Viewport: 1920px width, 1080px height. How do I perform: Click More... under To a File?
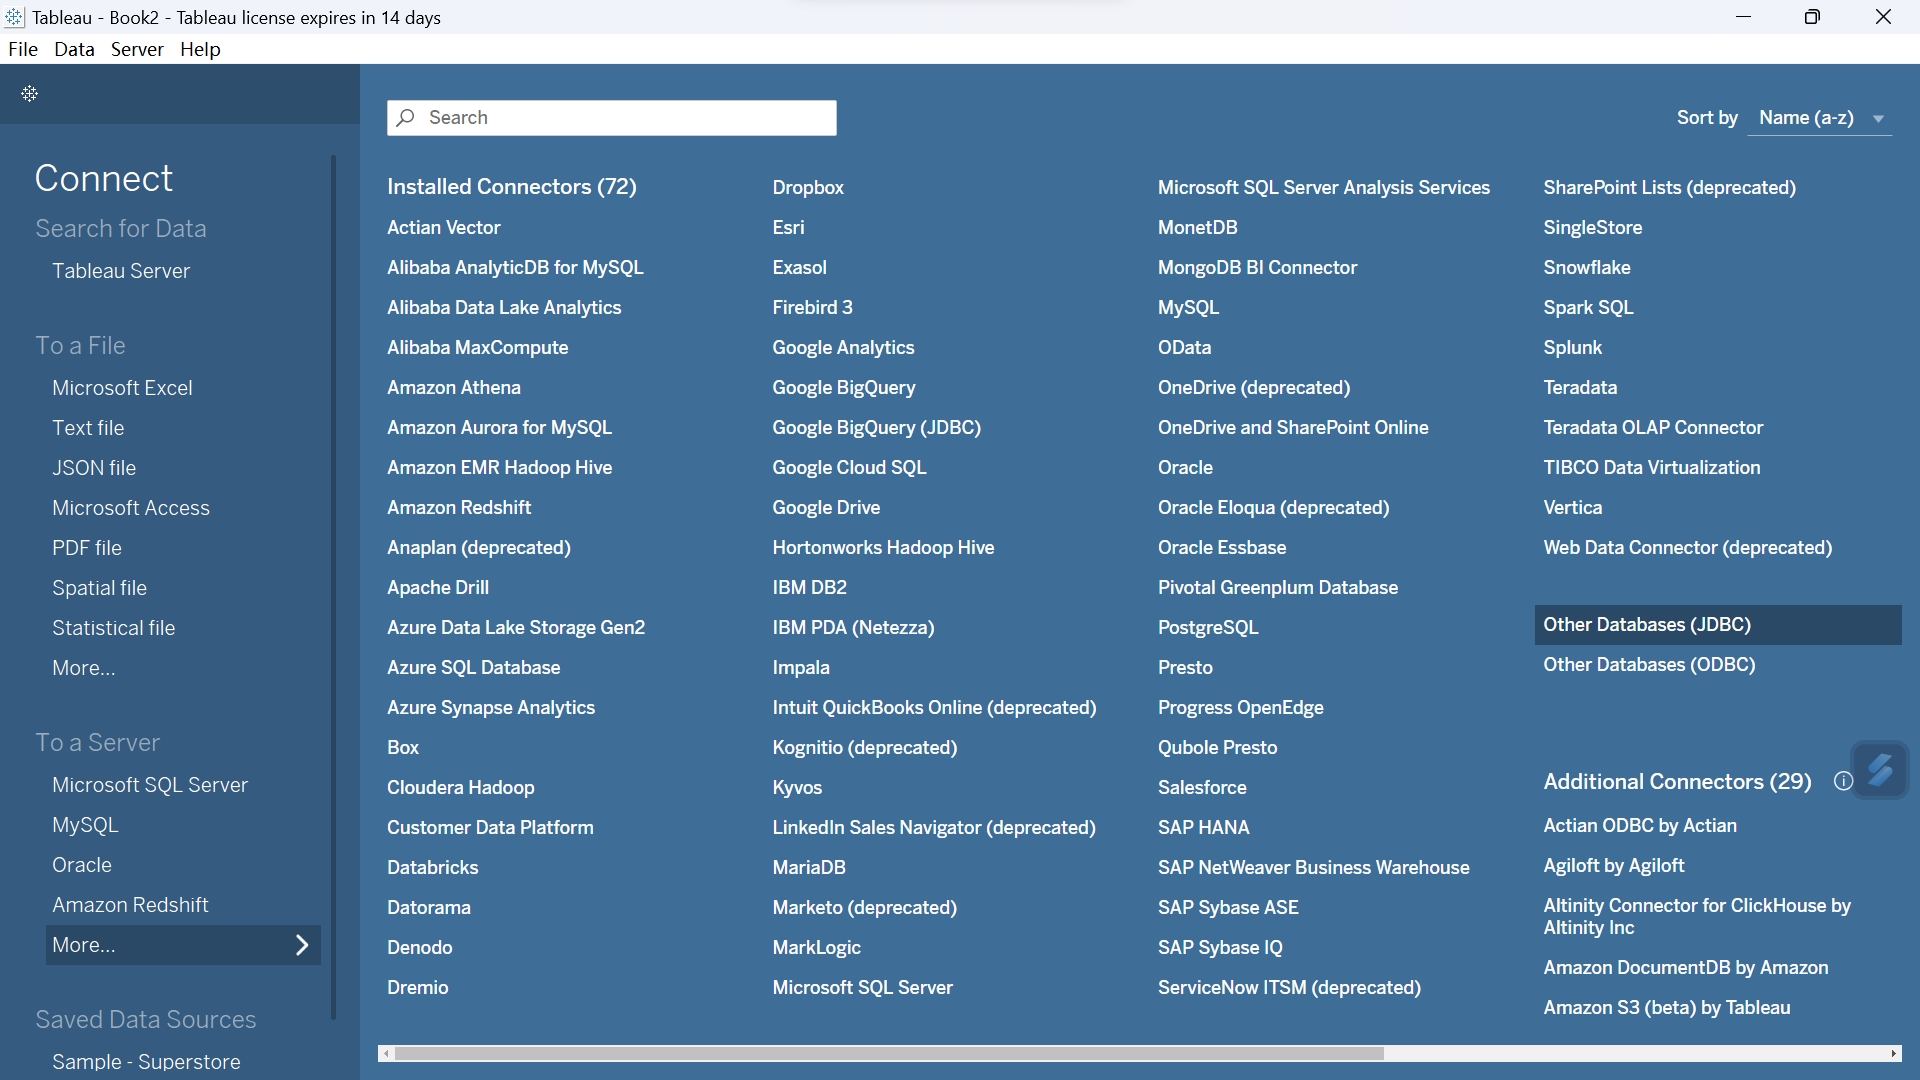[x=84, y=668]
